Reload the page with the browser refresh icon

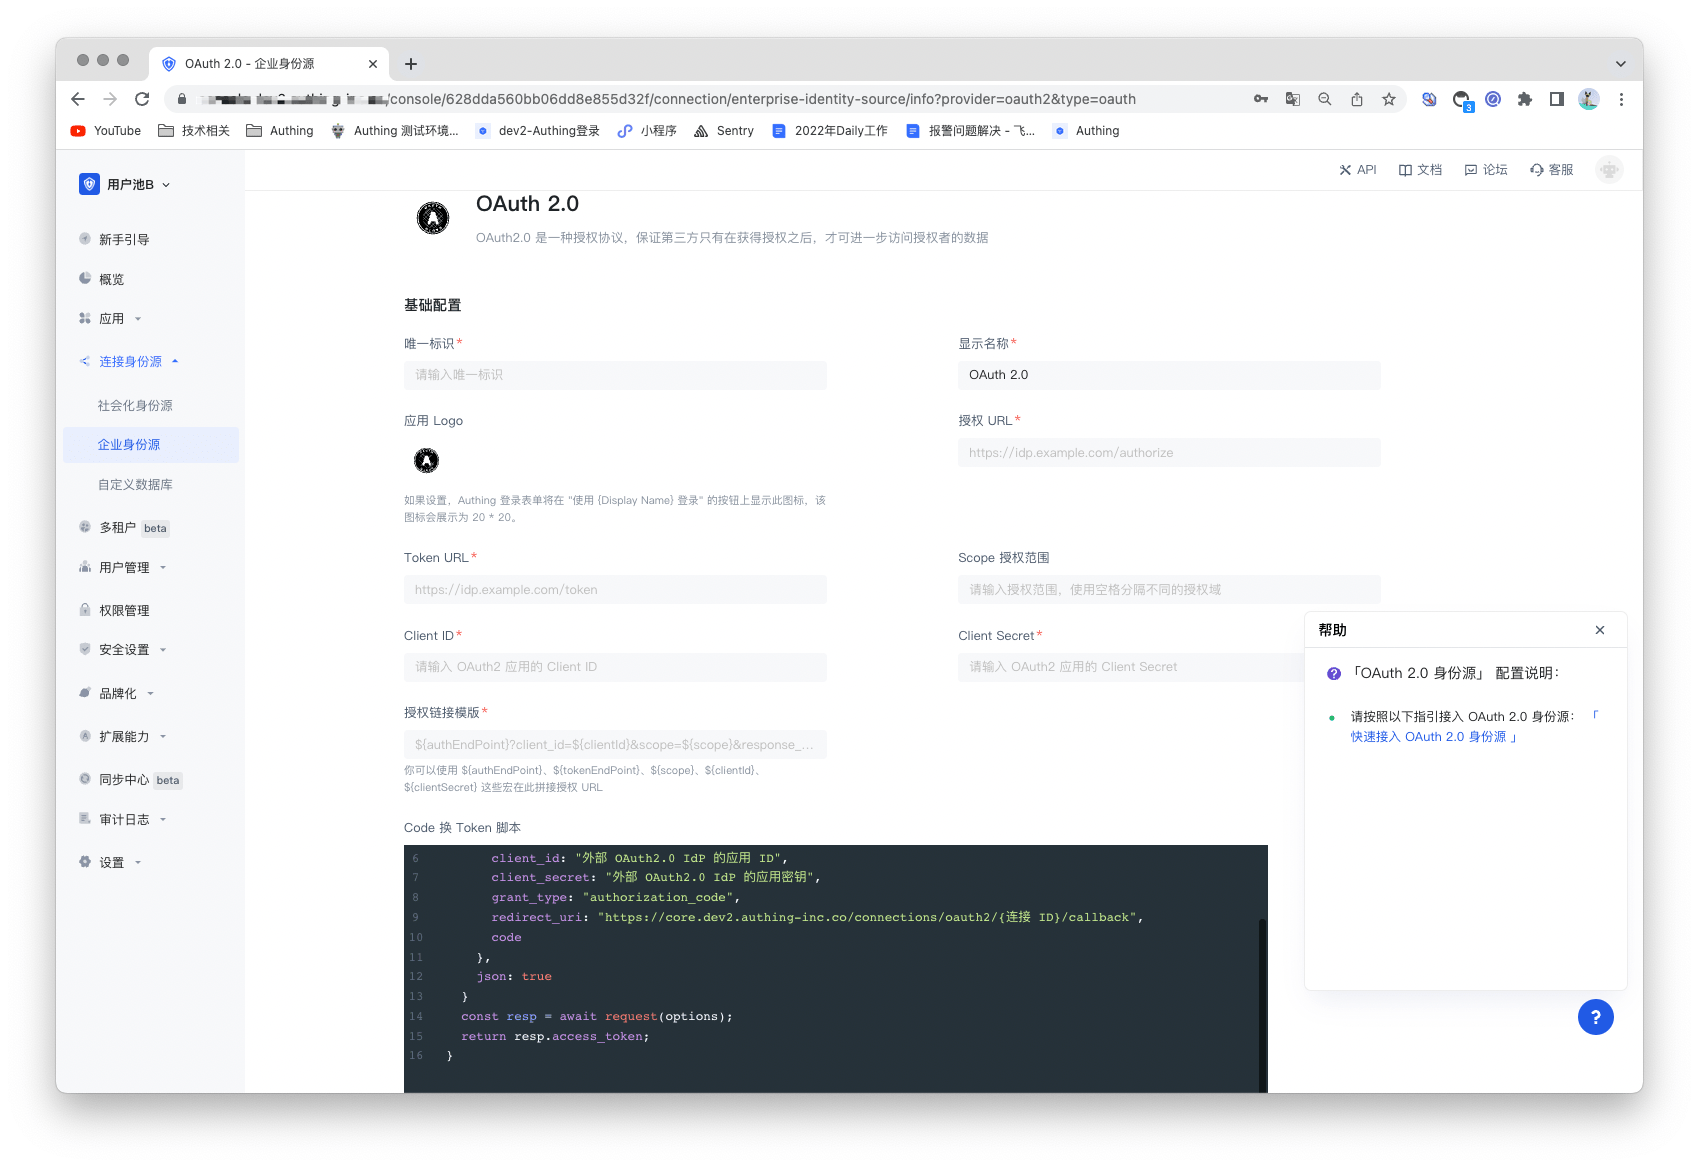click(142, 99)
